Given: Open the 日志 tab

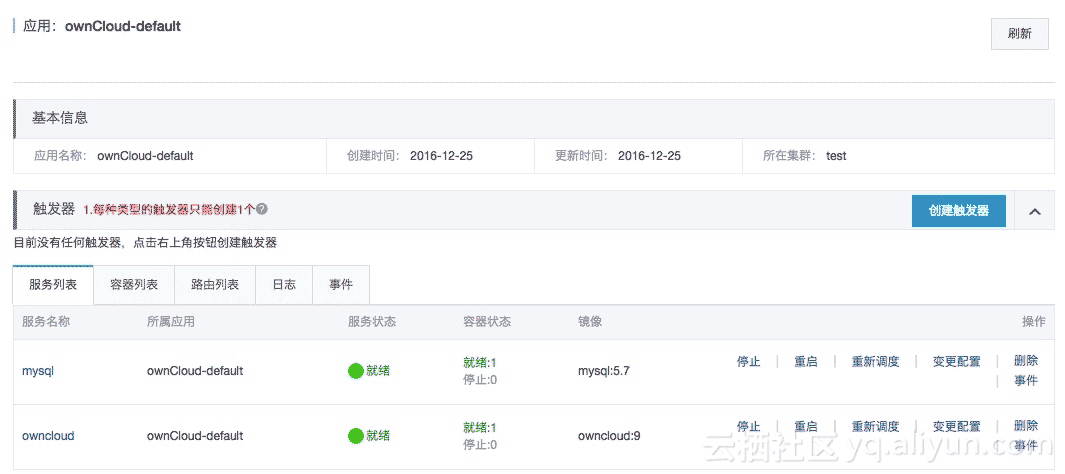Looking at the screenshot, I should (284, 285).
